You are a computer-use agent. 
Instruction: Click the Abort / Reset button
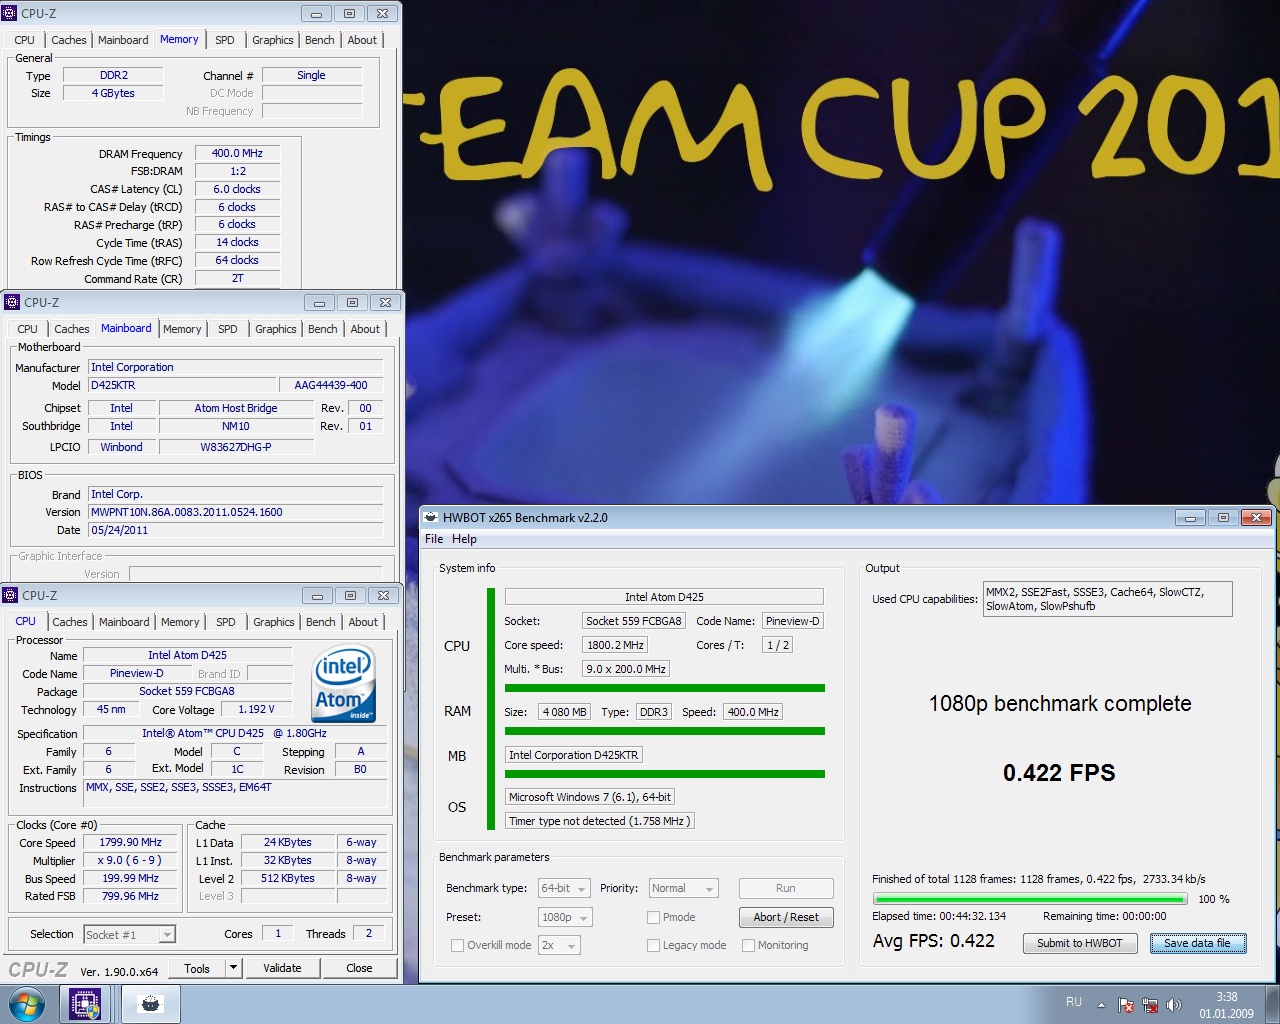point(786,917)
